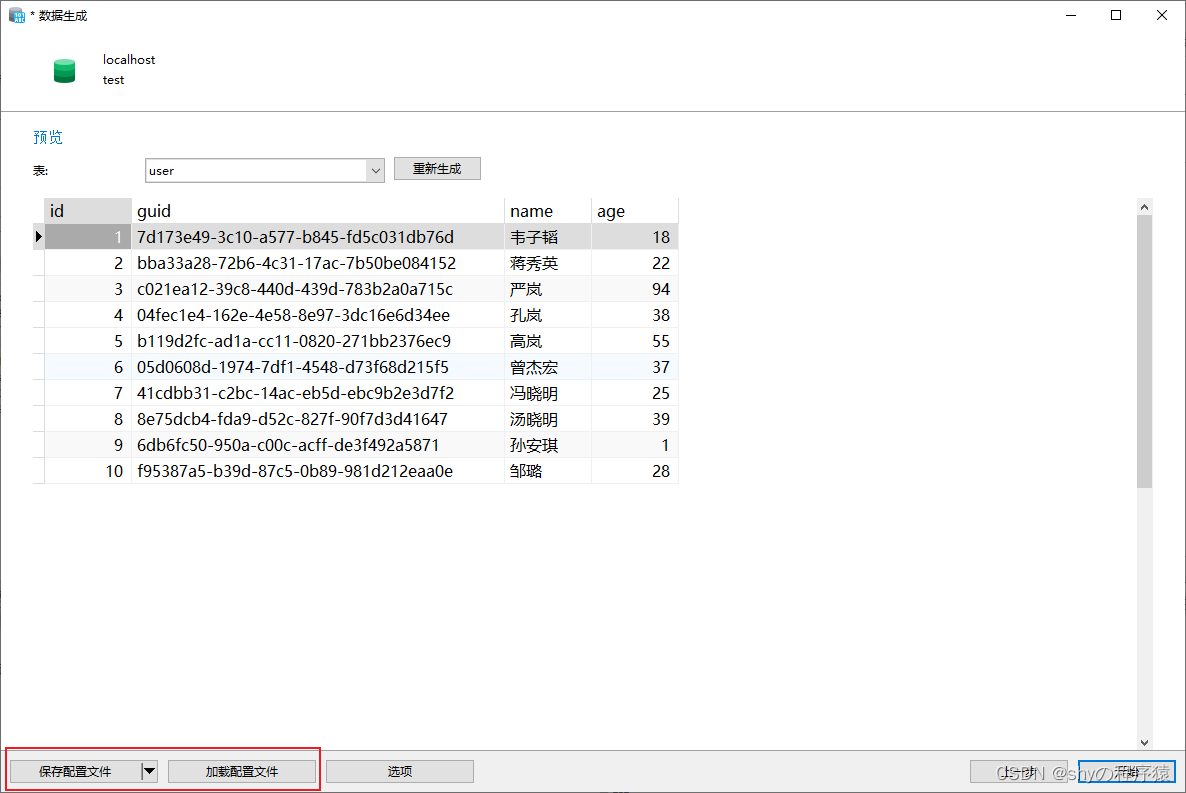Select guid cell b119d2fc-ad1a-cc11-0820-271bb2376ec9
This screenshot has height=793, width=1186.
click(318, 341)
